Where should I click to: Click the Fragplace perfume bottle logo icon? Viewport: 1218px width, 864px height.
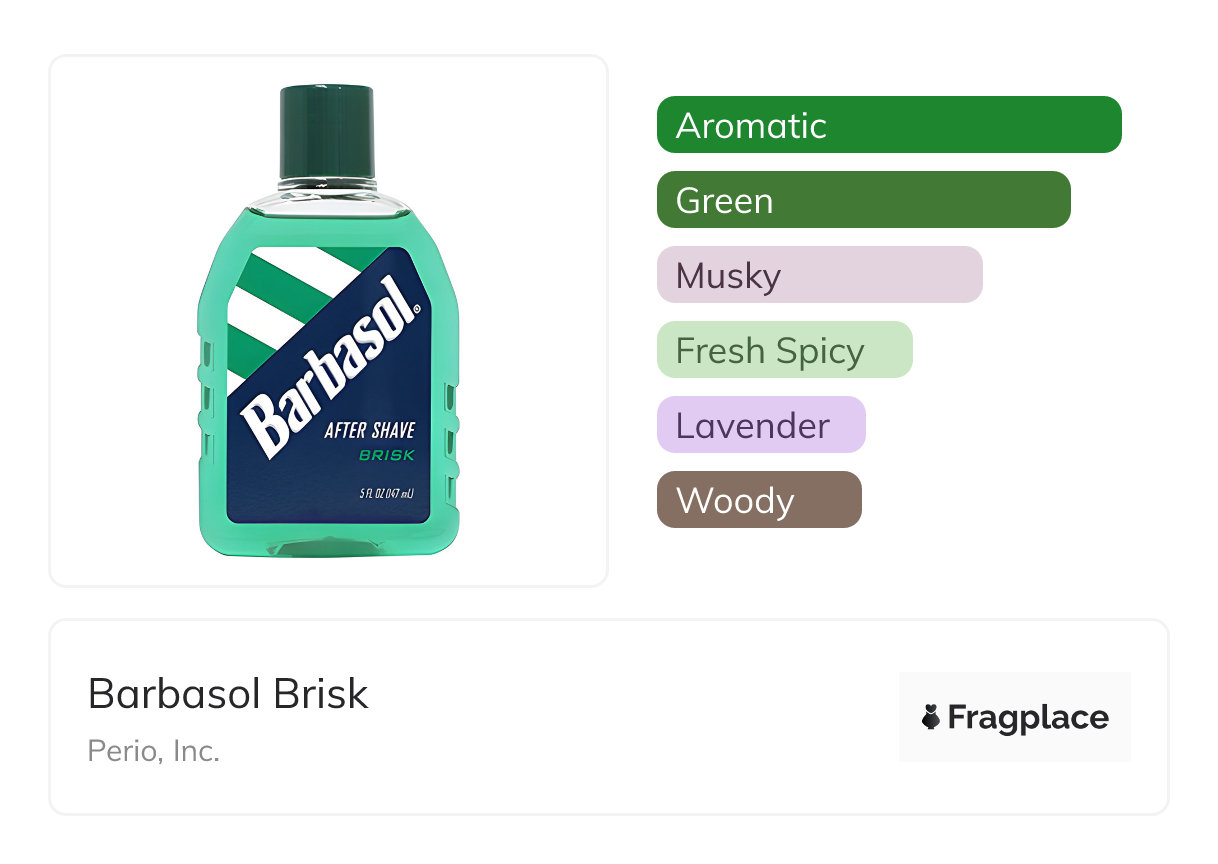pos(931,717)
